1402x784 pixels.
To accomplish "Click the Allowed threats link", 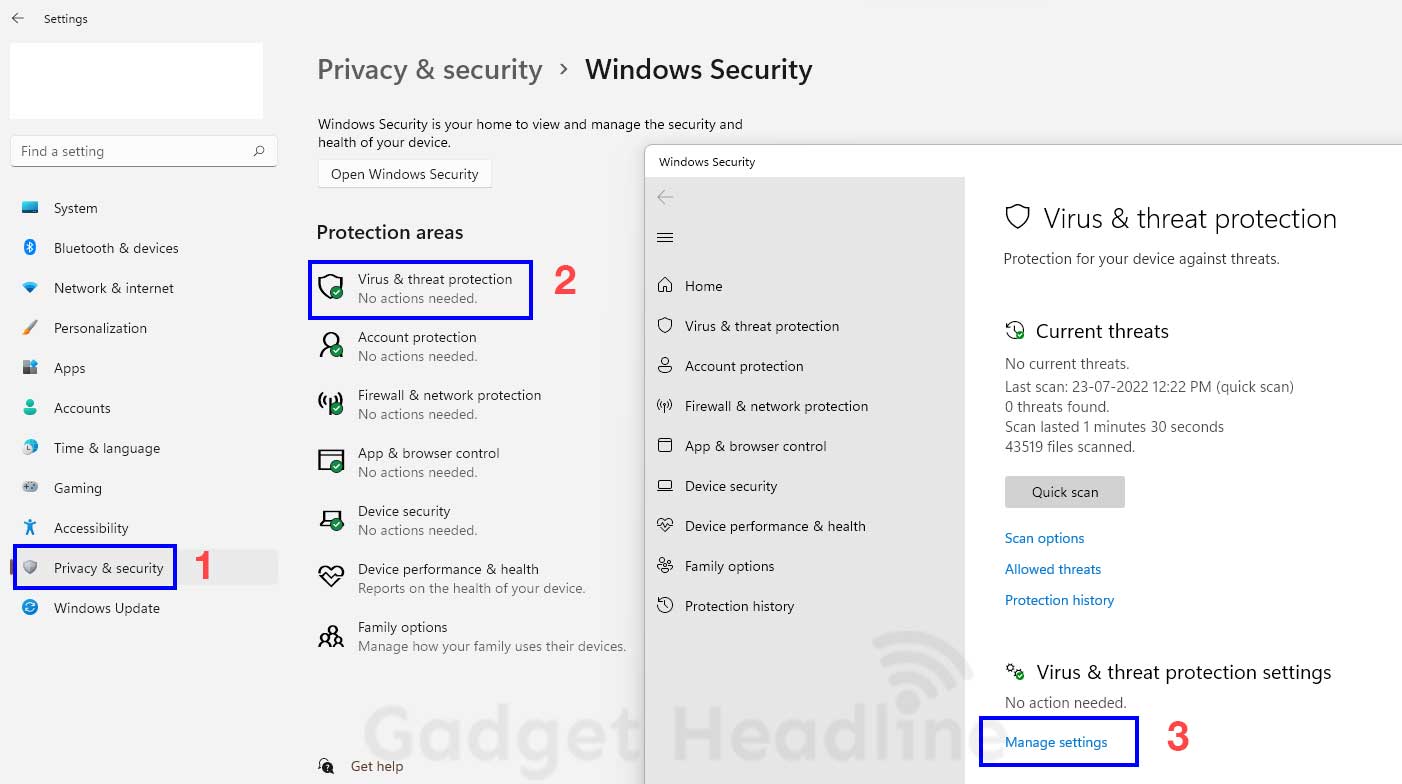I will point(1052,569).
